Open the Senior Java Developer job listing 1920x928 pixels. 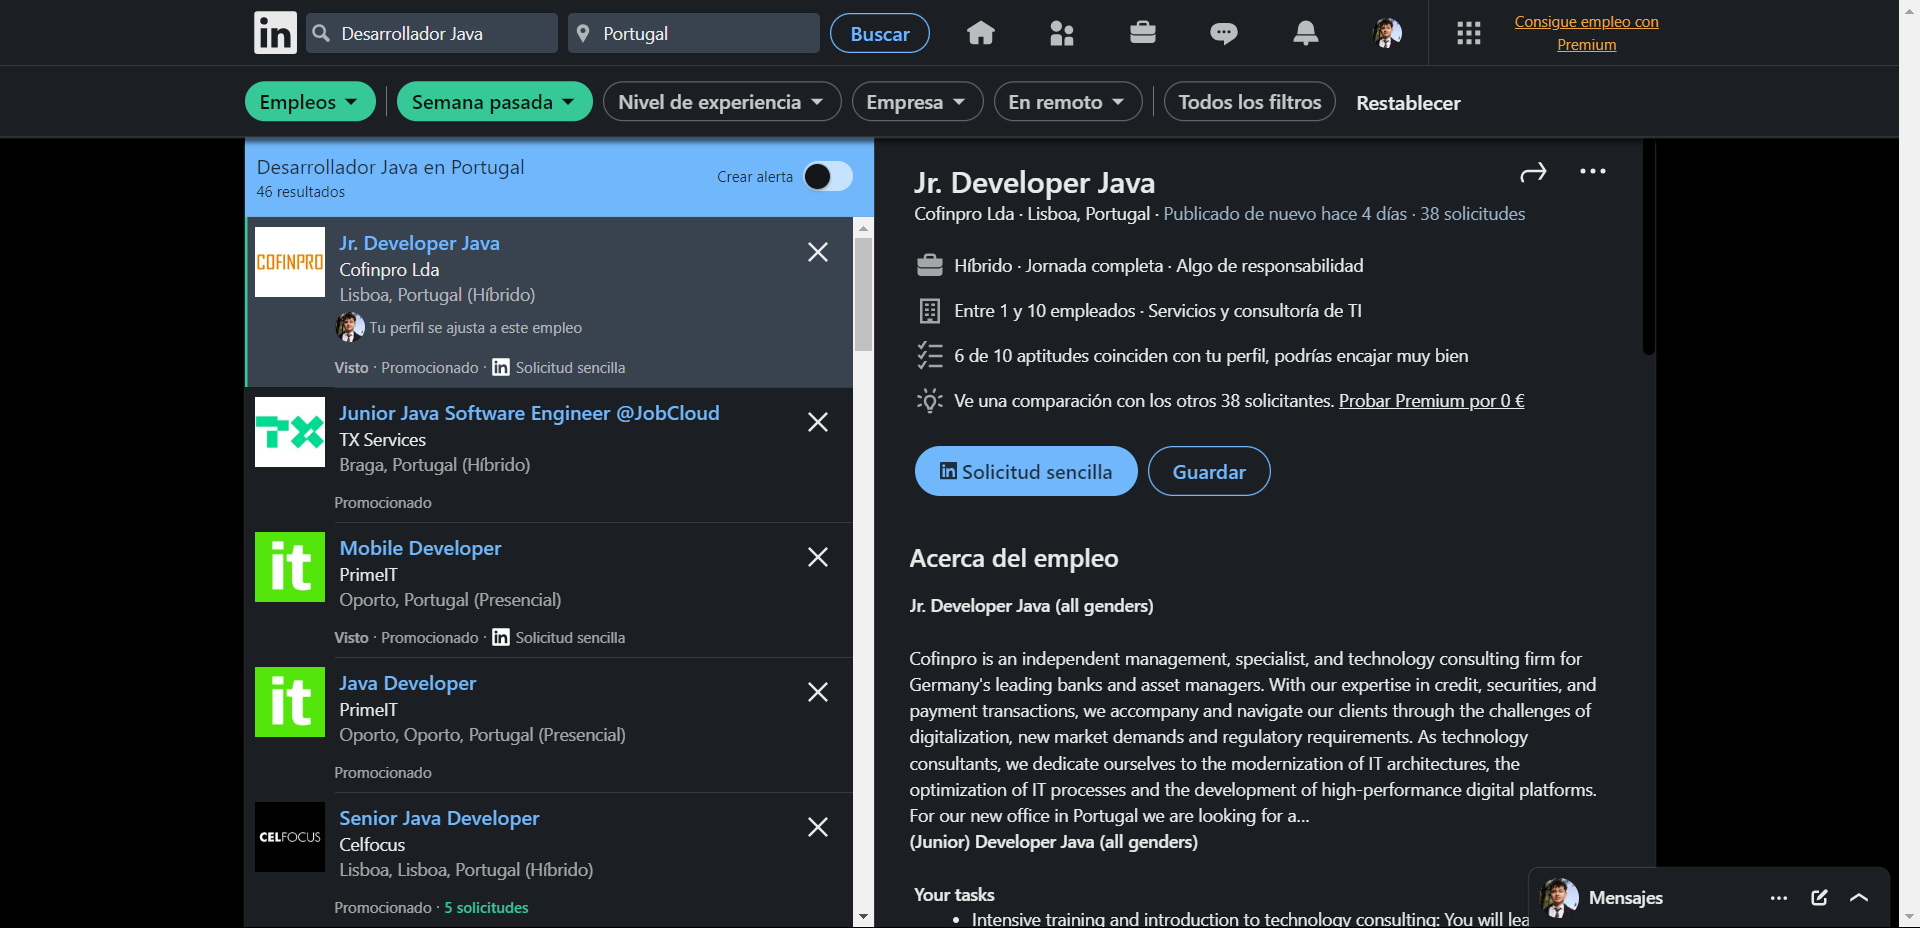click(439, 818)
